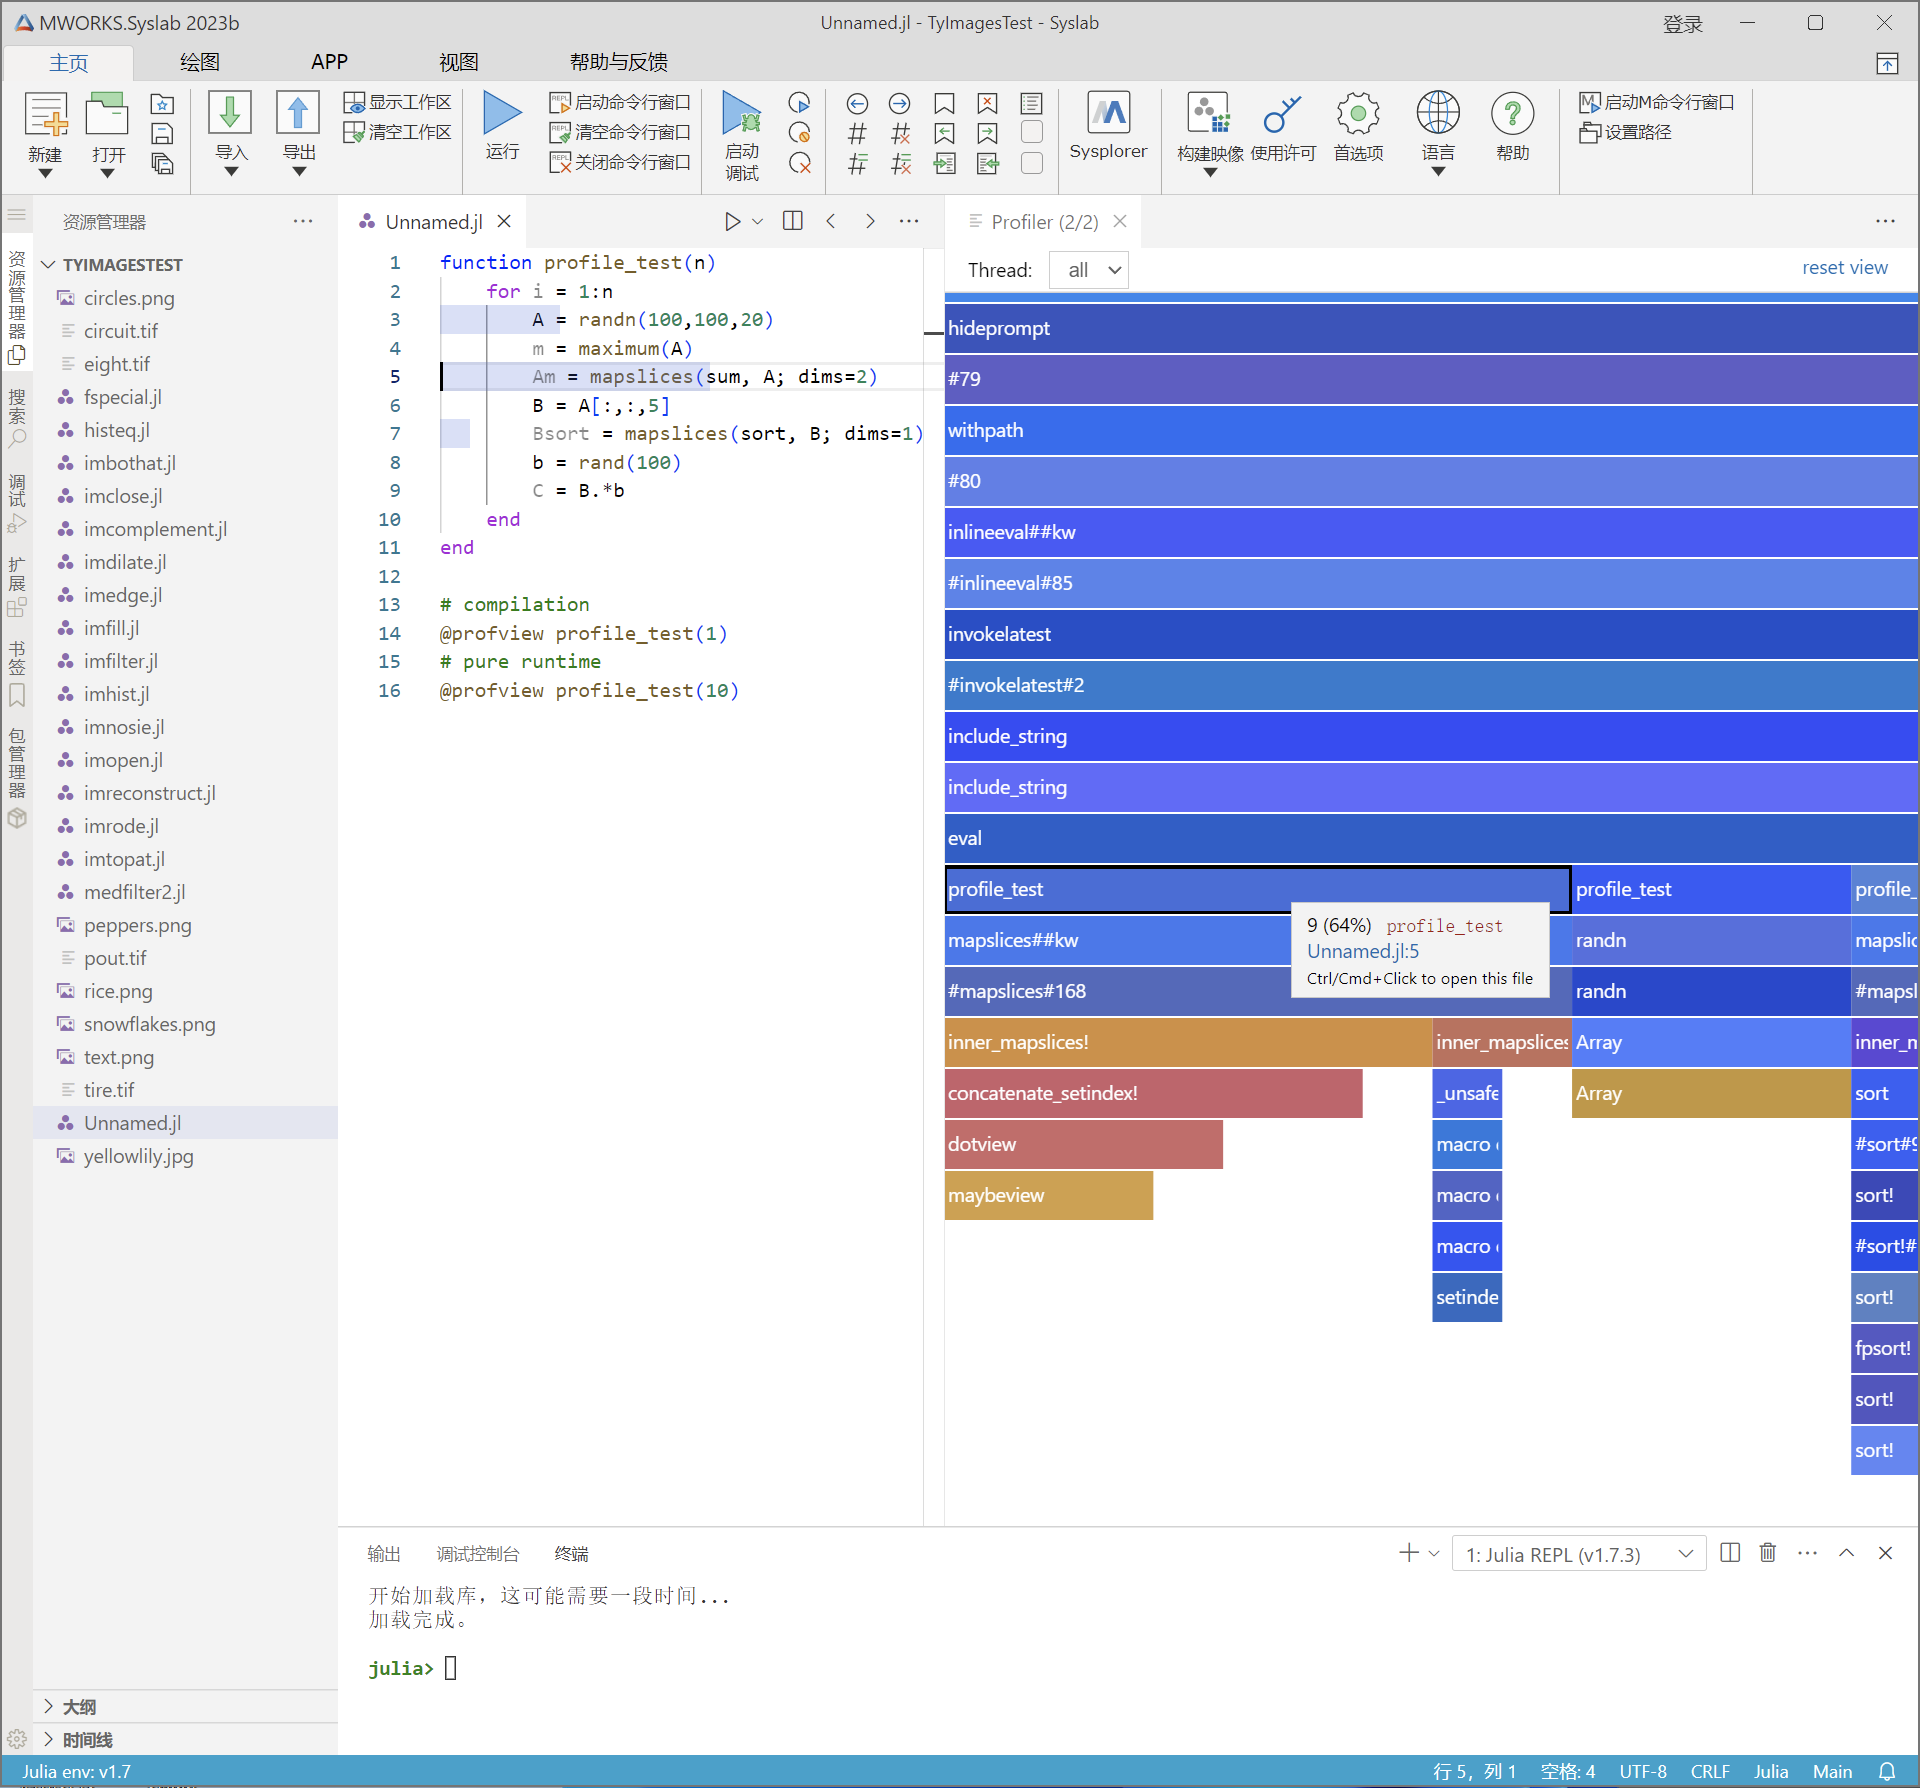Screen dimensions: 1920x1788
Task: Open the Thread 'all' dropdown
Action: tap(1089, 270)
